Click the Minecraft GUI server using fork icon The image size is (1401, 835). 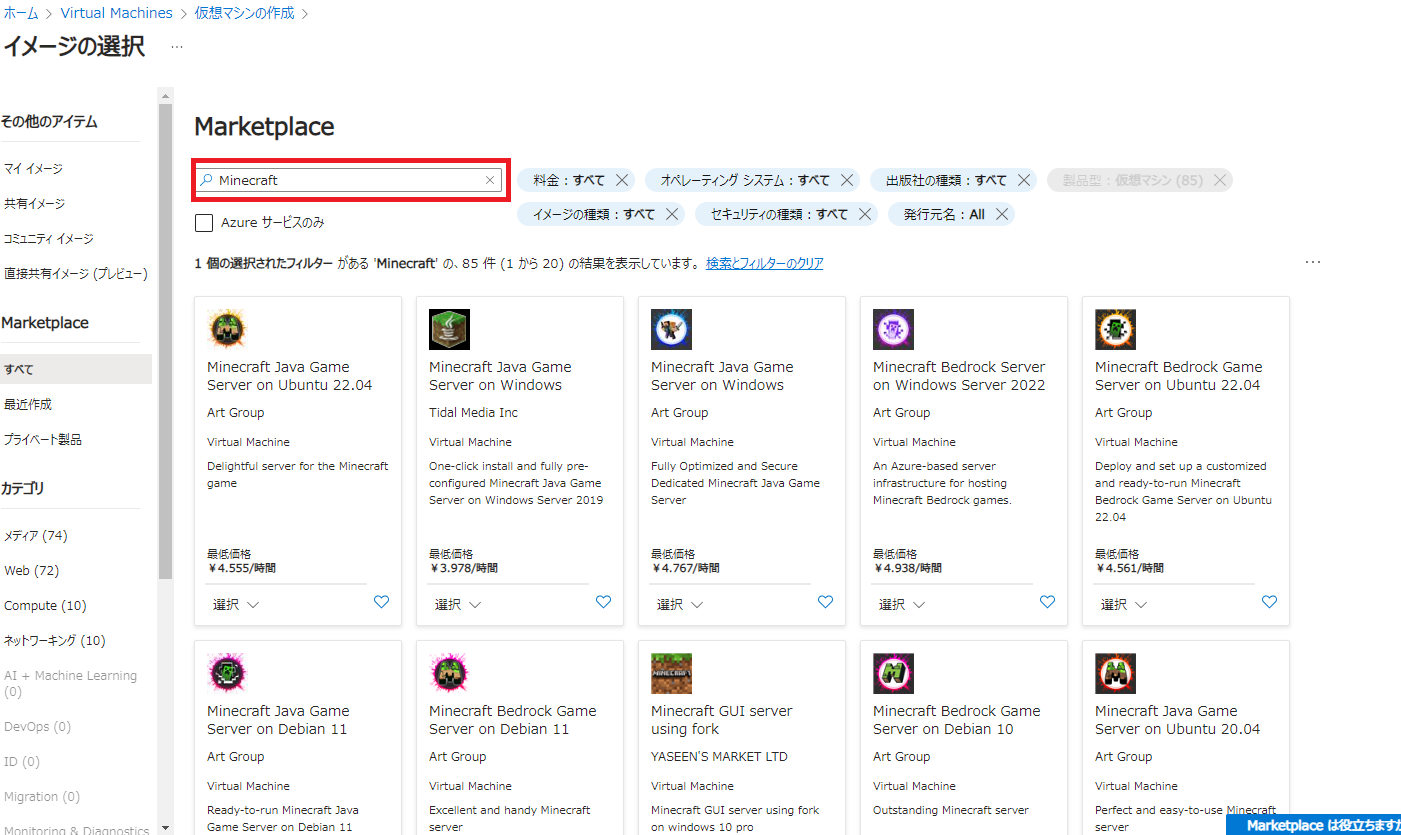(x=671, y=673)
